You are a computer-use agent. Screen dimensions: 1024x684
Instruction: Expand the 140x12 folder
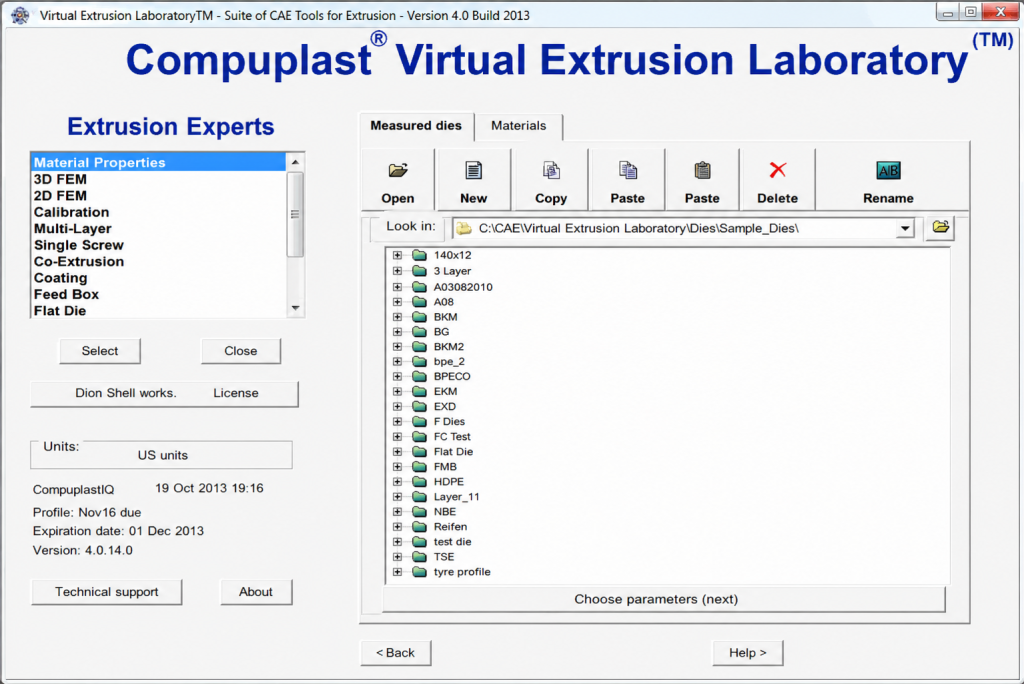pos(397,255)
